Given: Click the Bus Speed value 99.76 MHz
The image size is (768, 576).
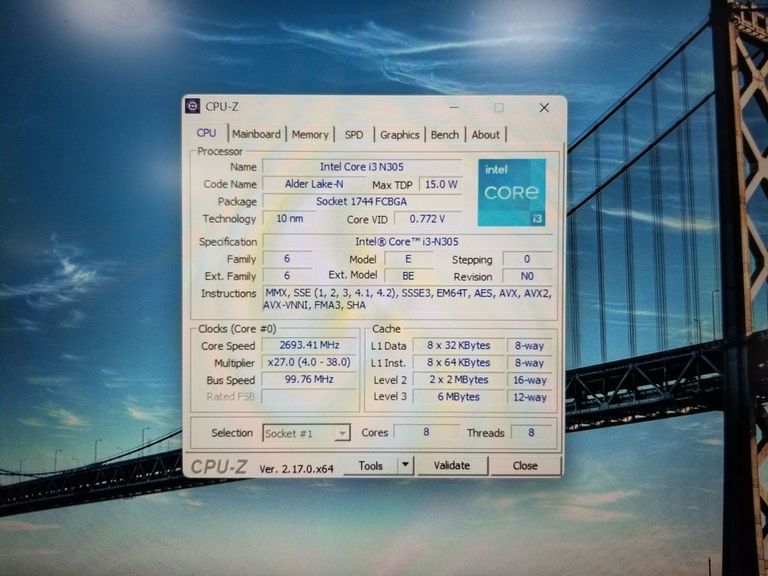Looking at the screenshot, I should 310,379.
